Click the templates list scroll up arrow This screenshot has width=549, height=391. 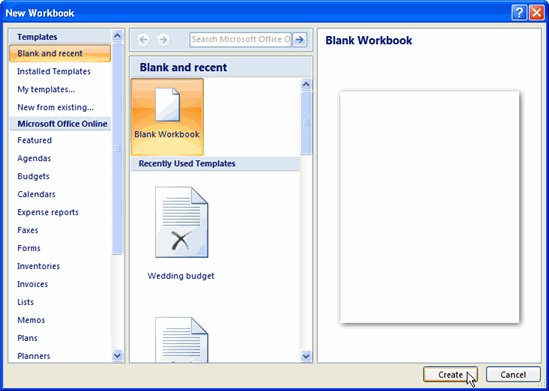pyautogui.click(x=117, y=35)
